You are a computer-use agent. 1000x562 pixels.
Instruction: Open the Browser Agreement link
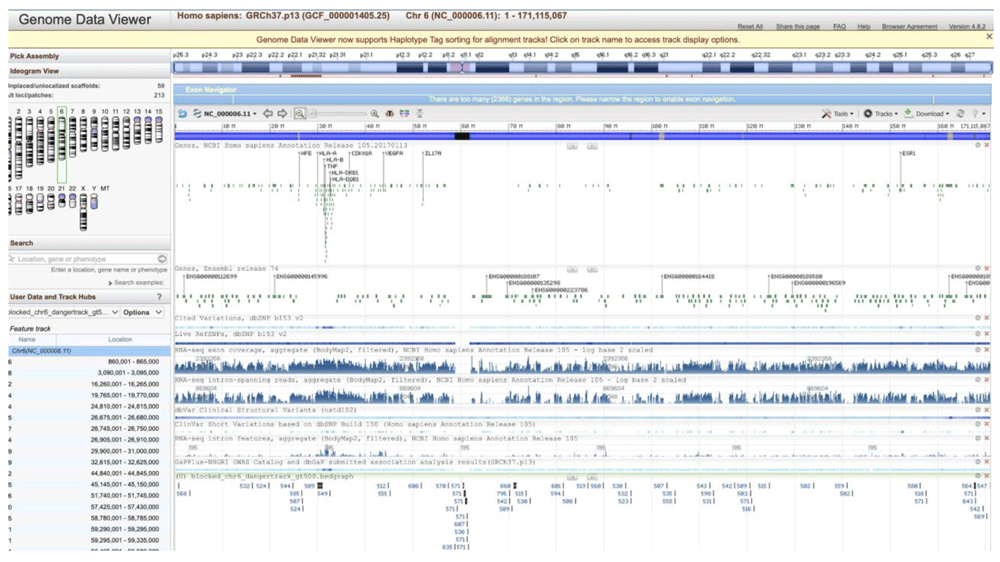[909, 27]
